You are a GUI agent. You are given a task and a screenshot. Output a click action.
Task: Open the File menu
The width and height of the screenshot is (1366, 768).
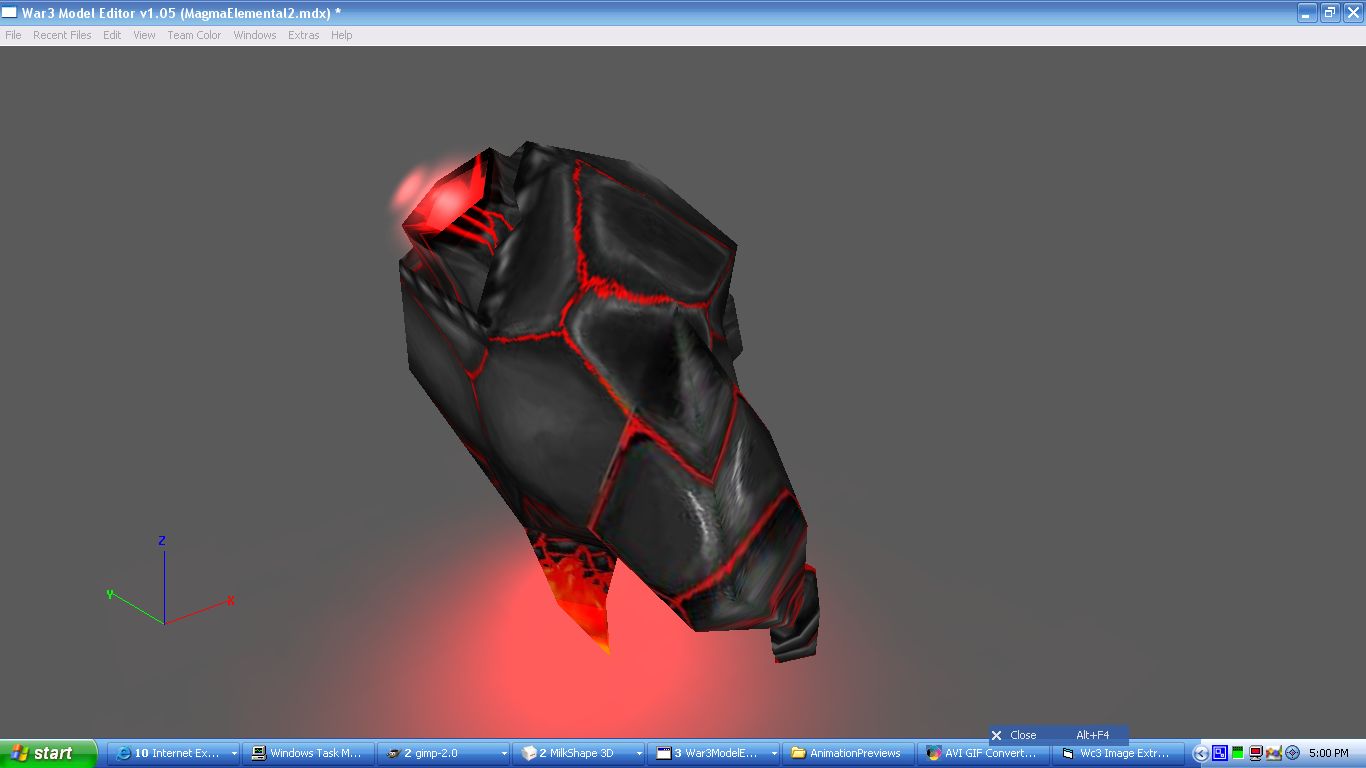click(x=13, y=35)
